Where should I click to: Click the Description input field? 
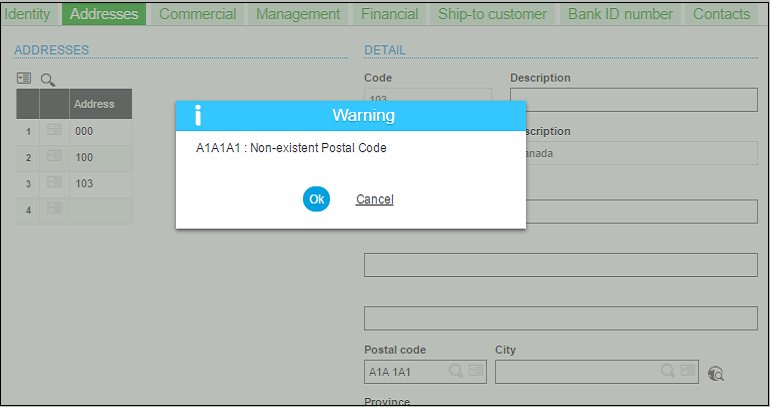click(633, 100)
